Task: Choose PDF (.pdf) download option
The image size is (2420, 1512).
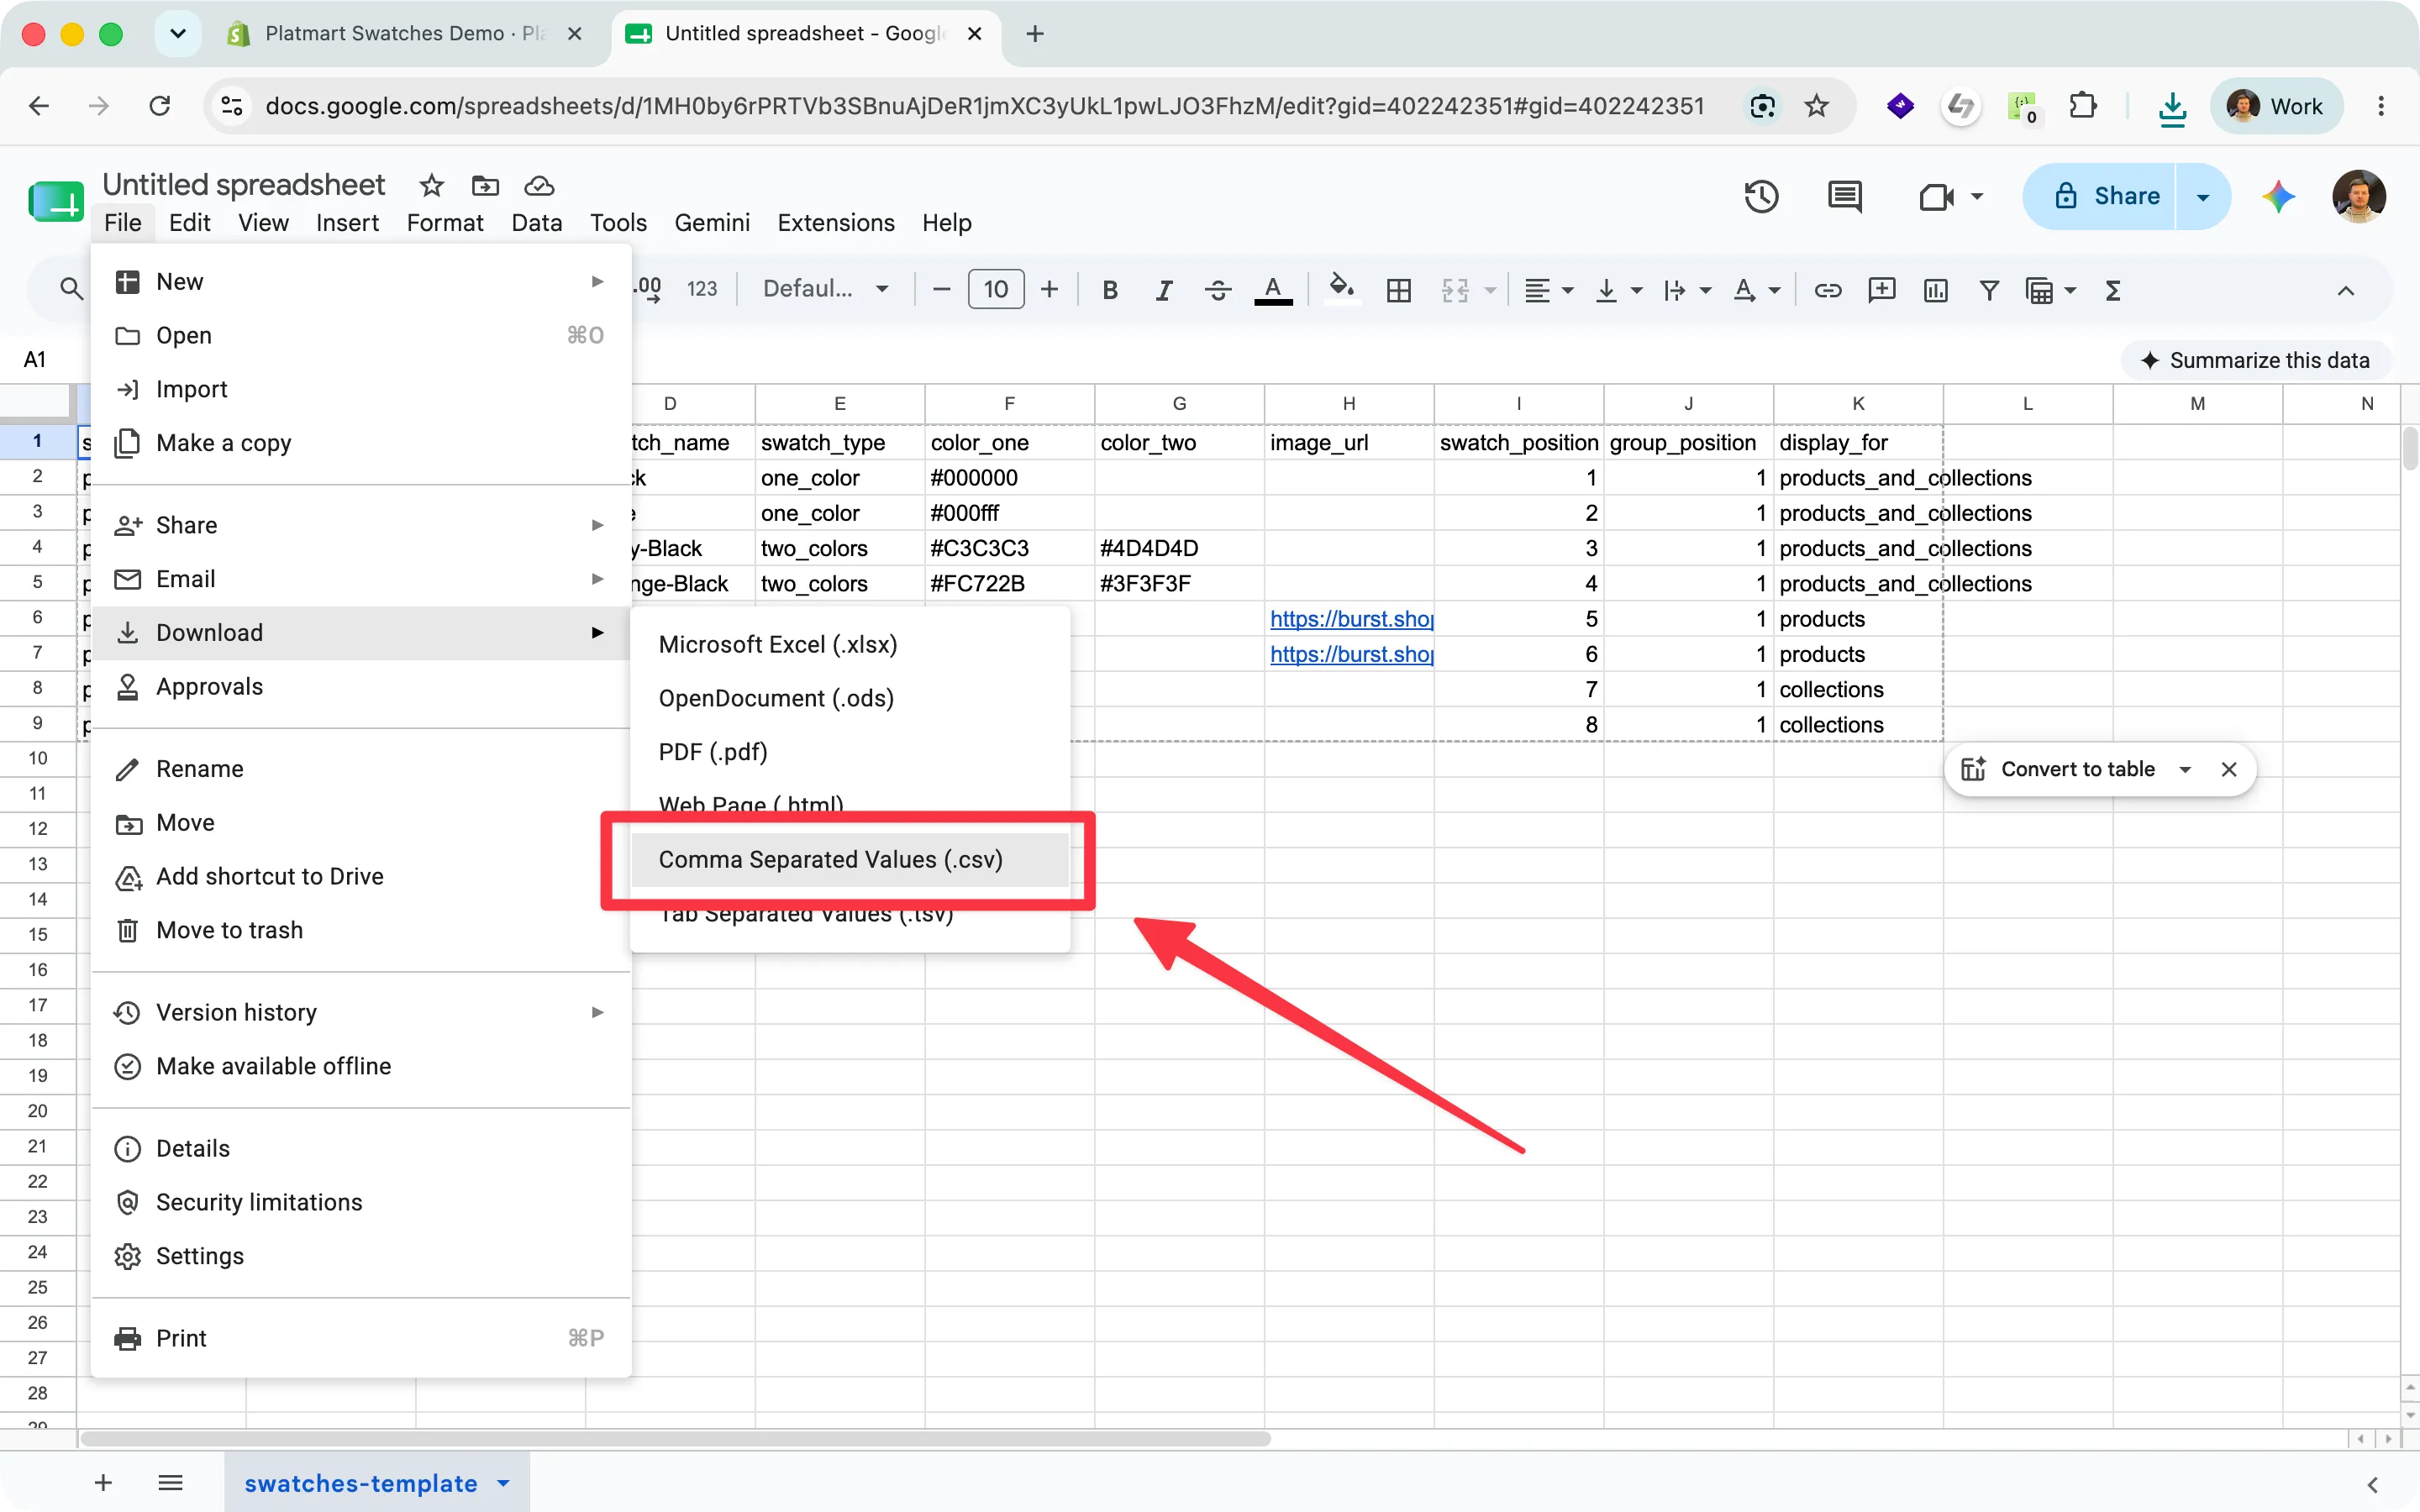Action: click(x=850, y=752)
